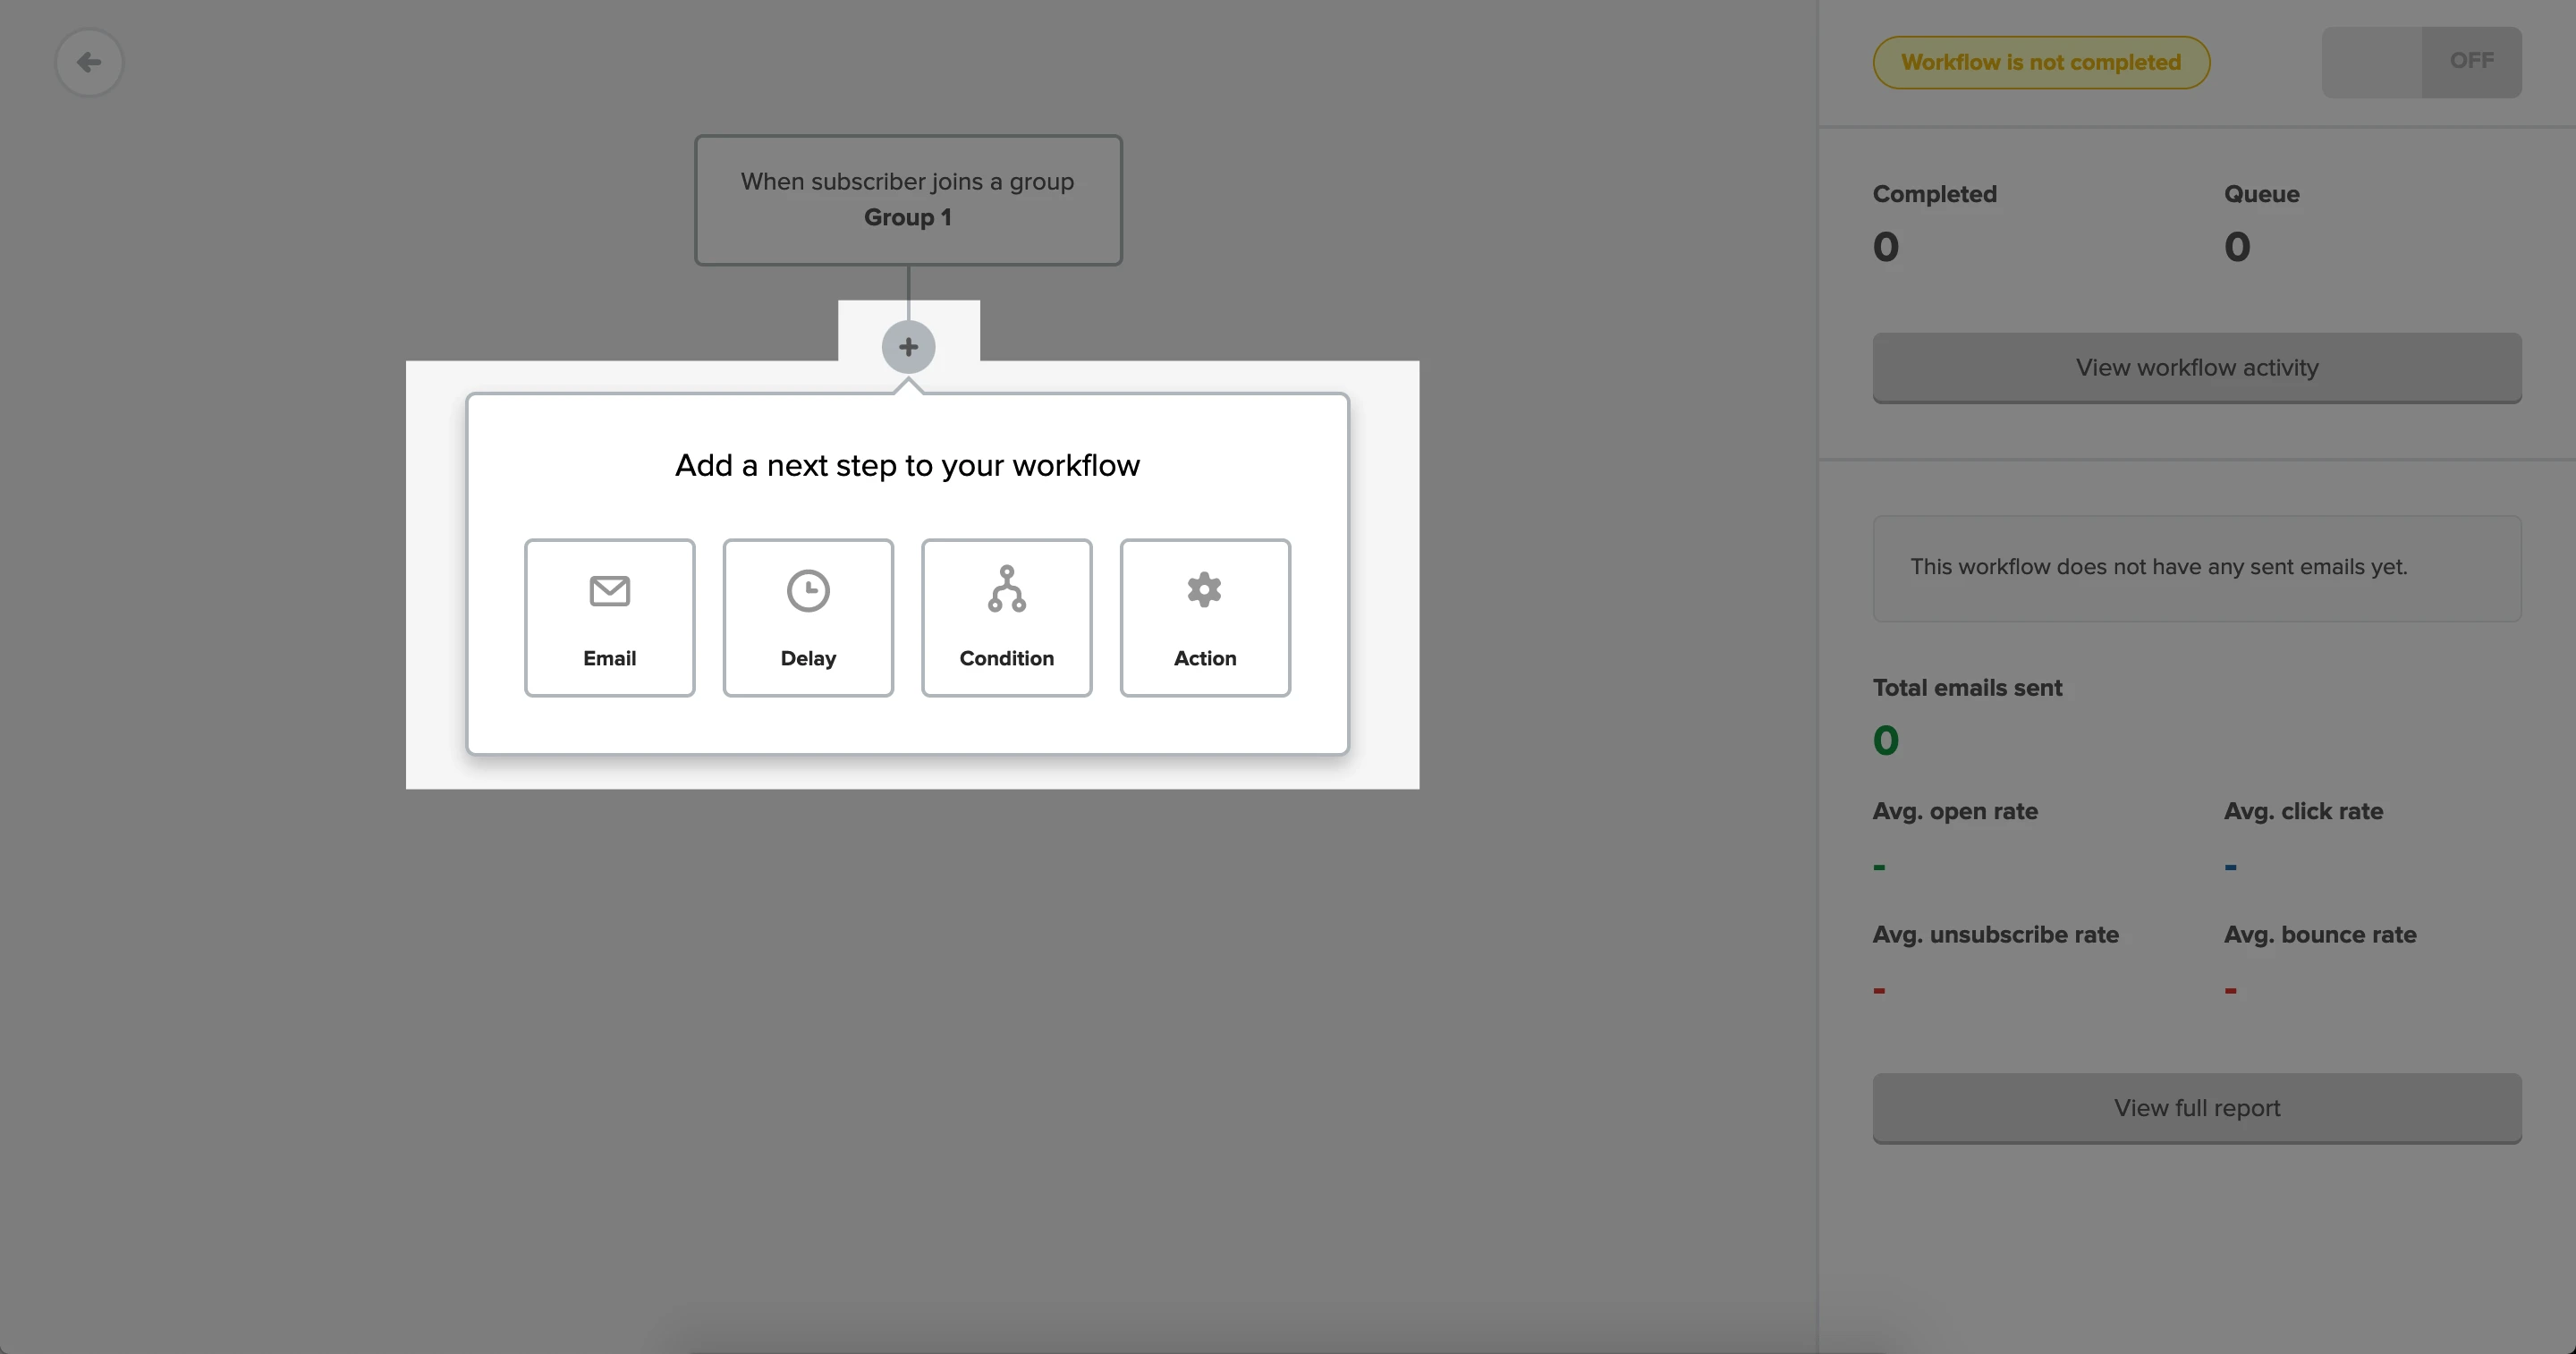Click the Action step label
2576x1354 pixels.
pyautogui.click(x=1204, y=658)
